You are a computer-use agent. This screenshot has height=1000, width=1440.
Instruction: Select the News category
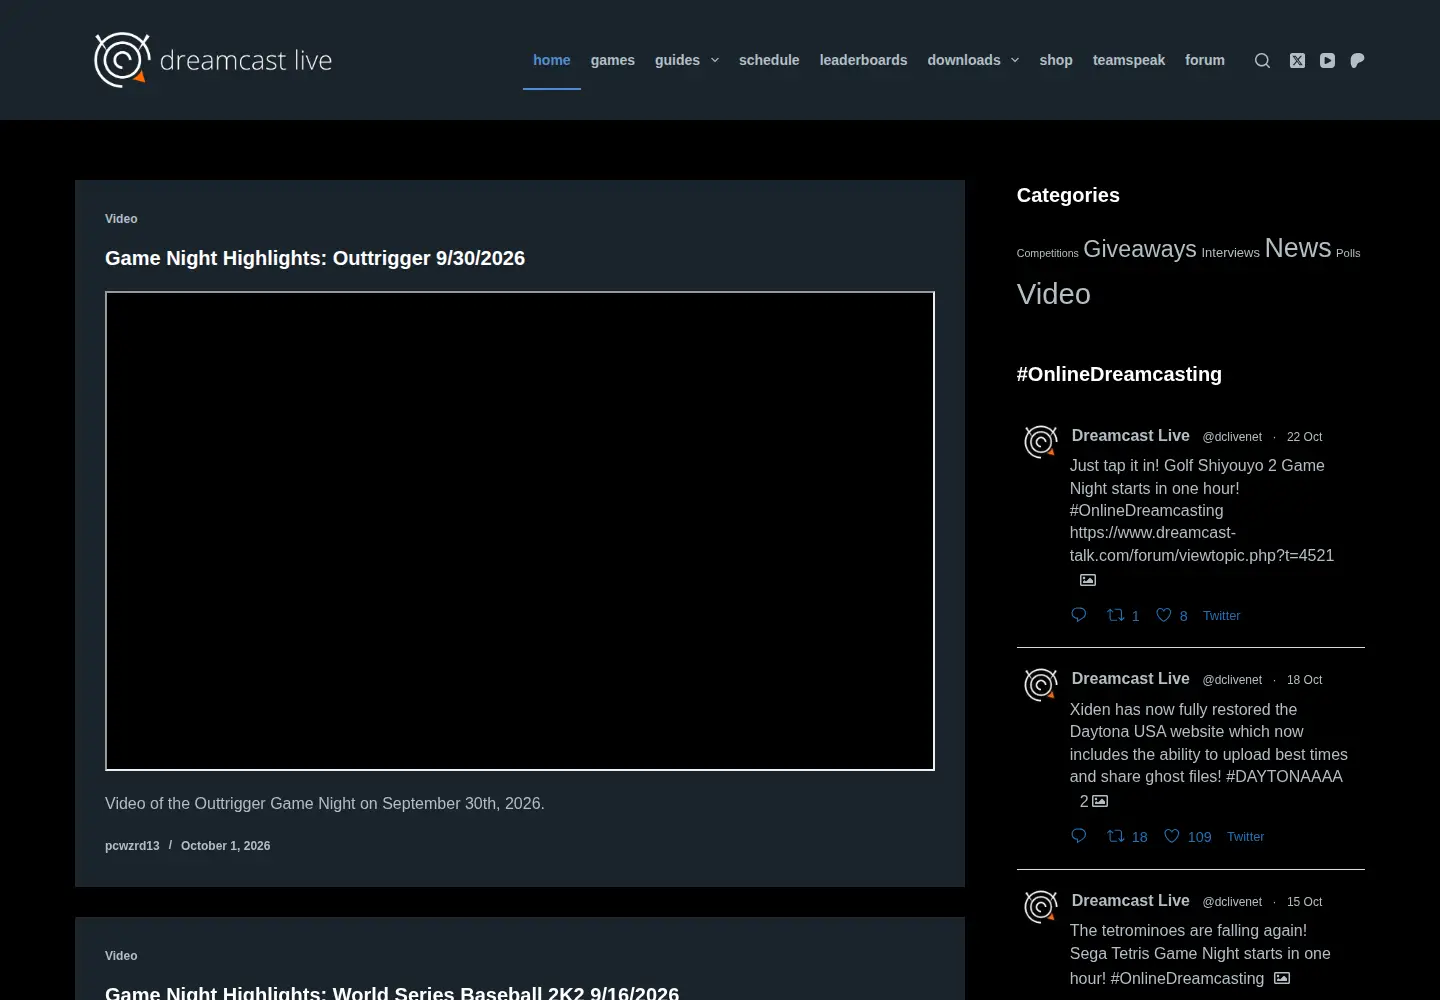1298,247
